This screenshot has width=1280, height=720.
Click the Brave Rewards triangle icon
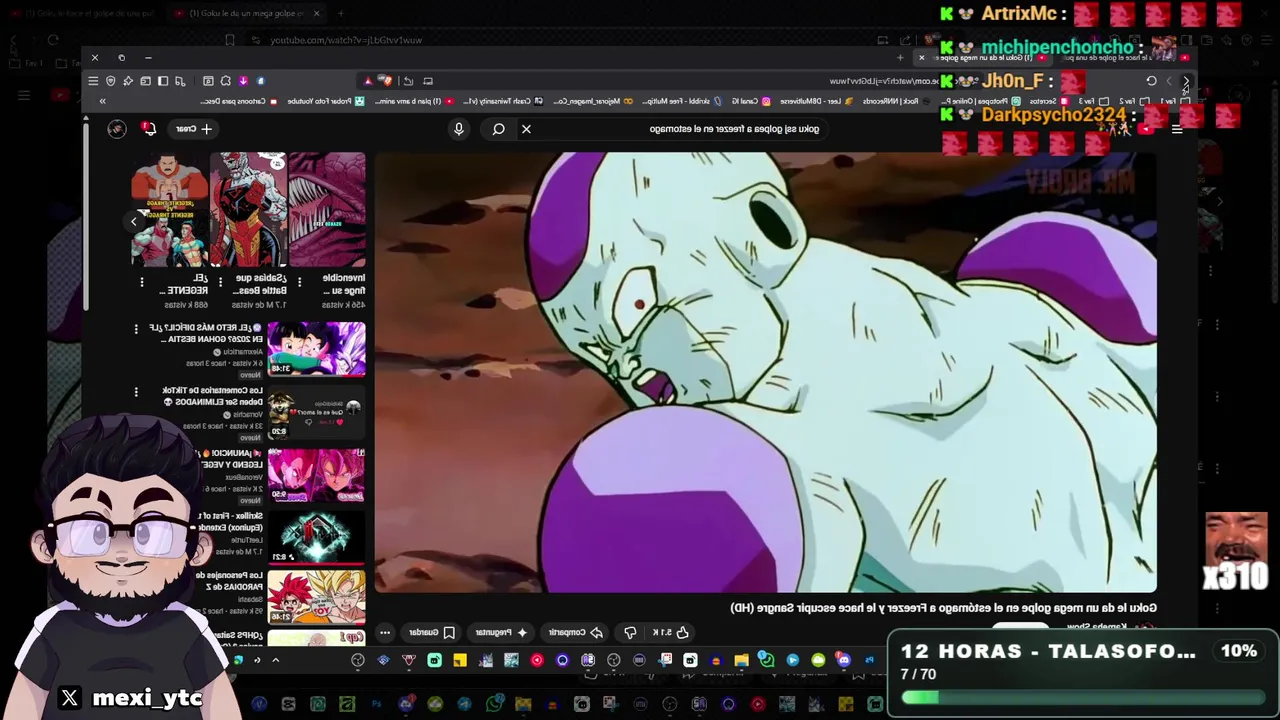coord(368,81)
